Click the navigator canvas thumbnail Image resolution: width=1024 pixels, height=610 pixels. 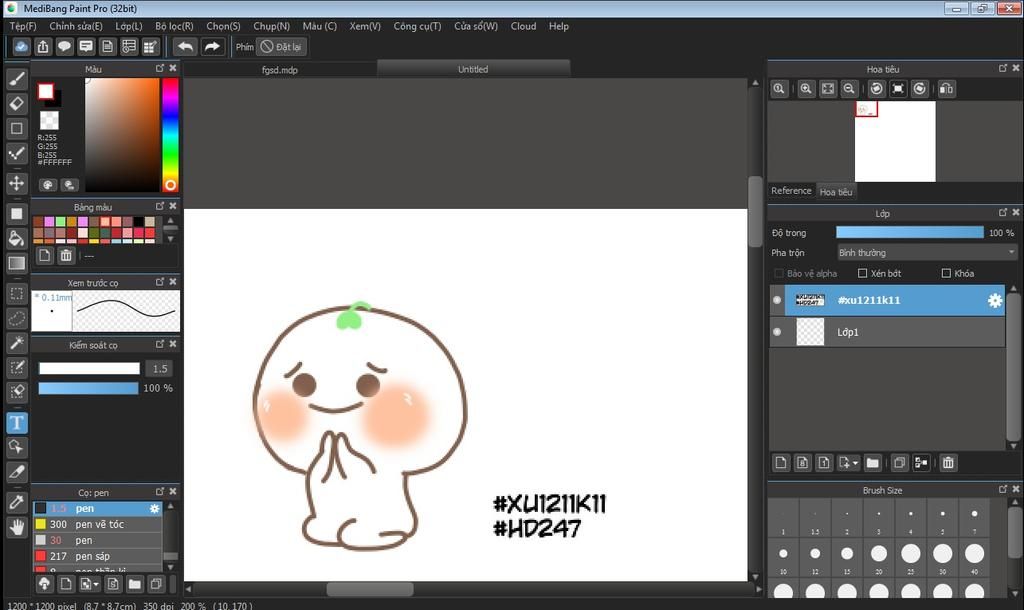point(895,141)
